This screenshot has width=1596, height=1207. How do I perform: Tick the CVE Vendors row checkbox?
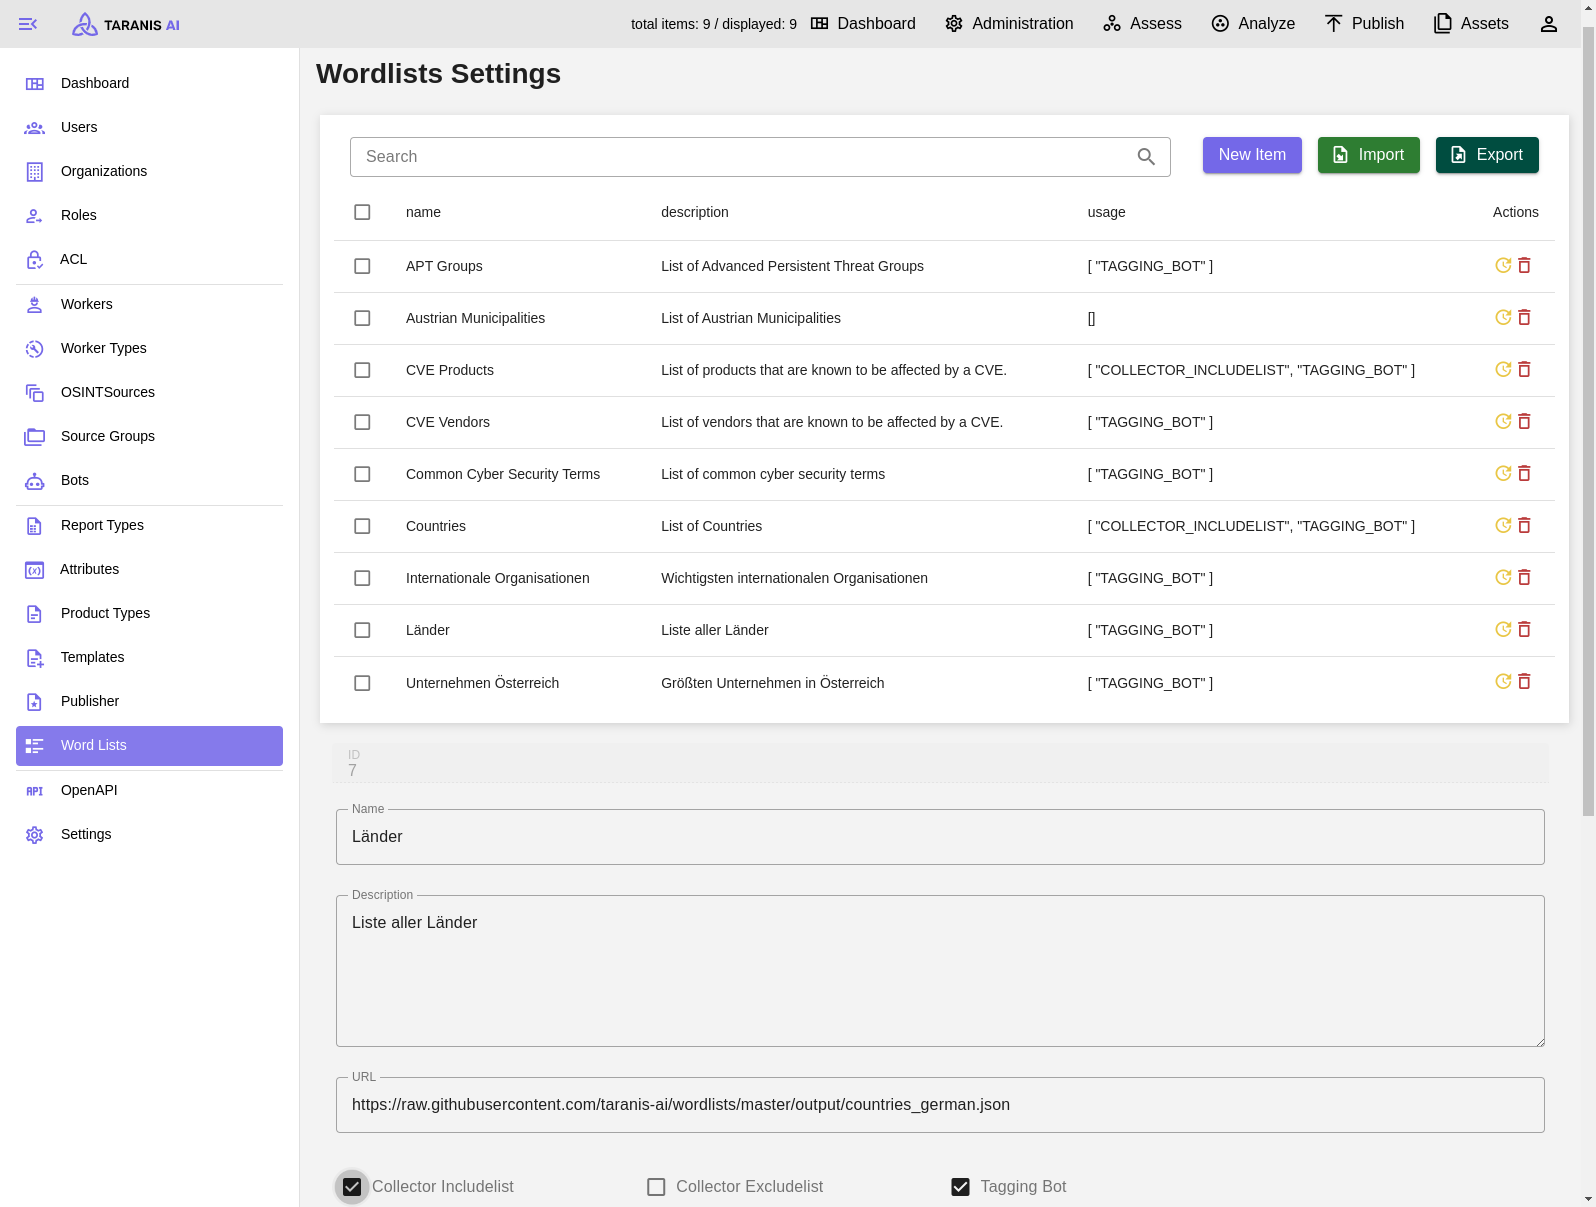pos(362,422)
